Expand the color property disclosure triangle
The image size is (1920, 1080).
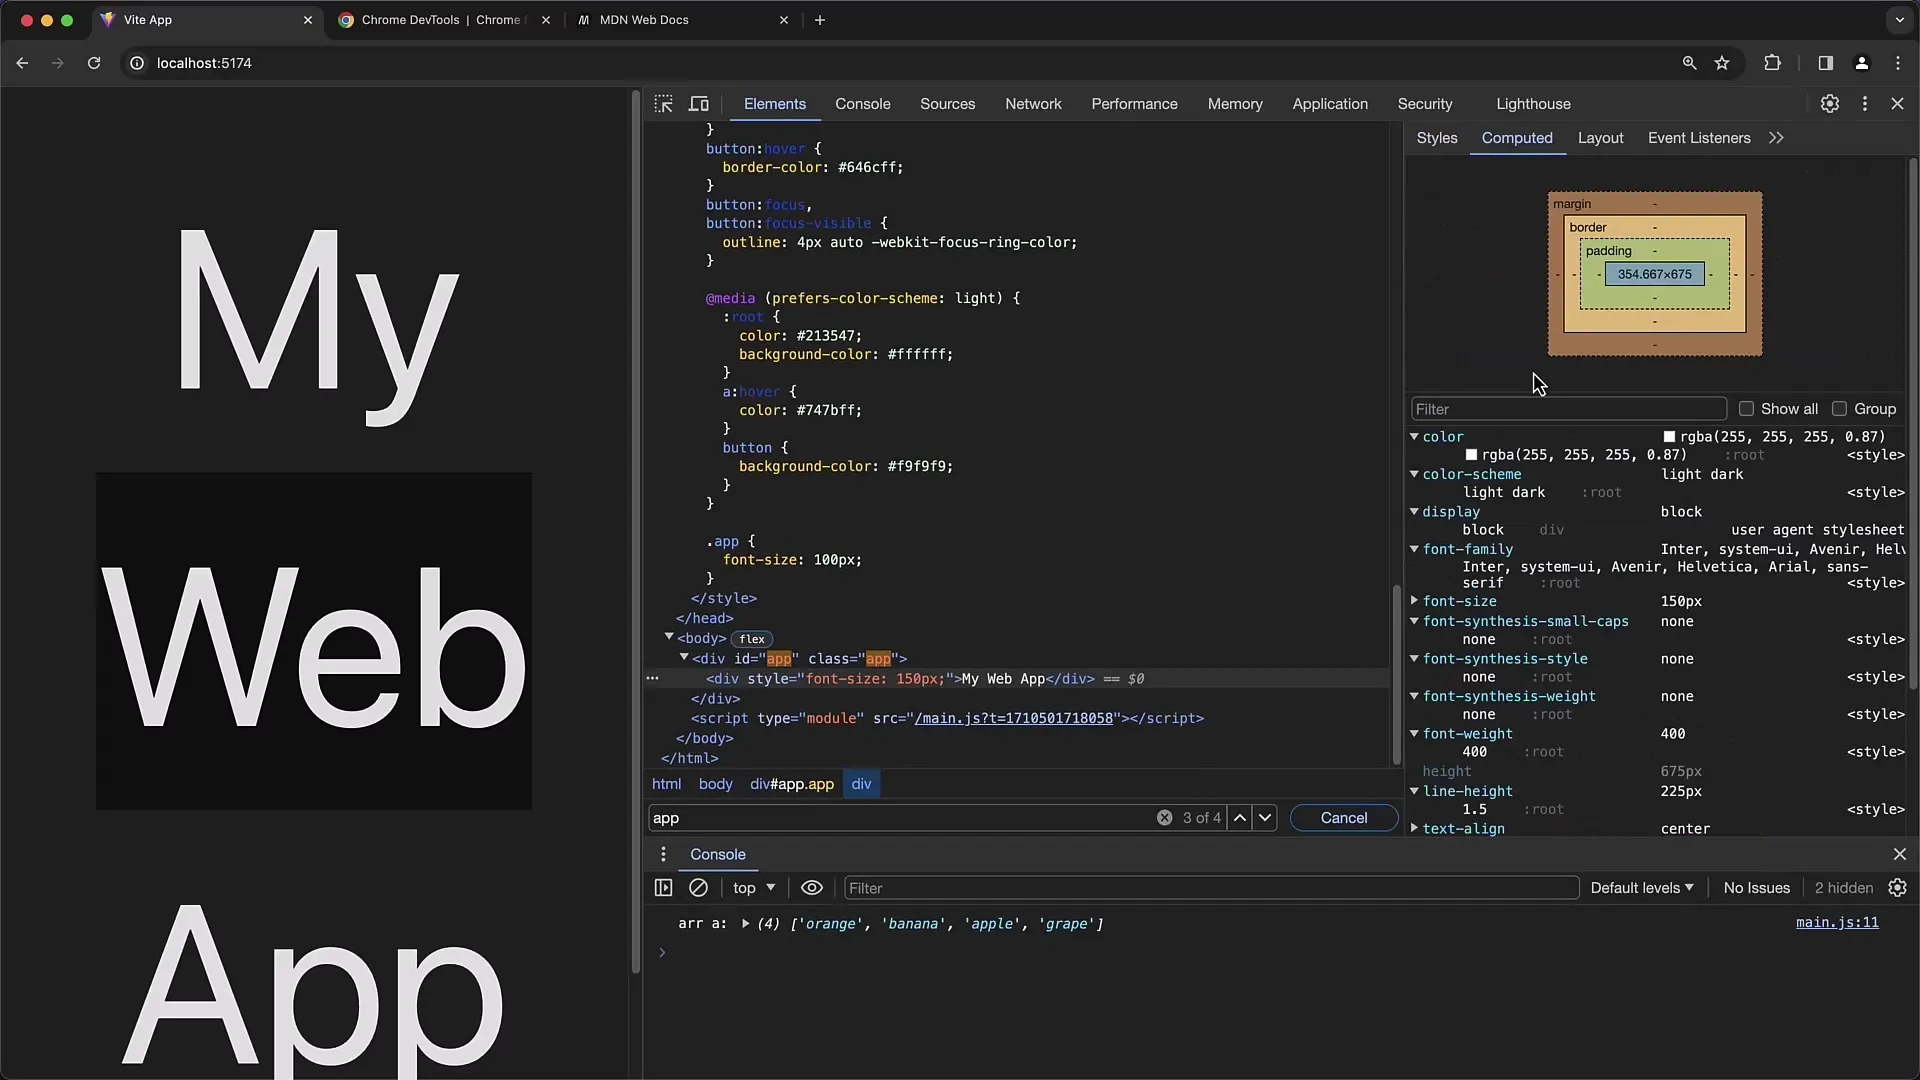[x=1414, y=436]
